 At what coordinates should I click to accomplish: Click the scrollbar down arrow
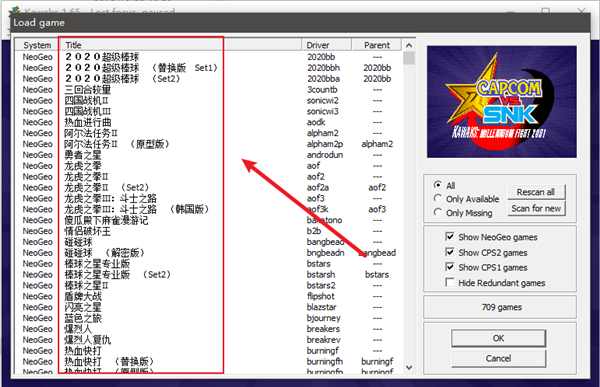409,367
